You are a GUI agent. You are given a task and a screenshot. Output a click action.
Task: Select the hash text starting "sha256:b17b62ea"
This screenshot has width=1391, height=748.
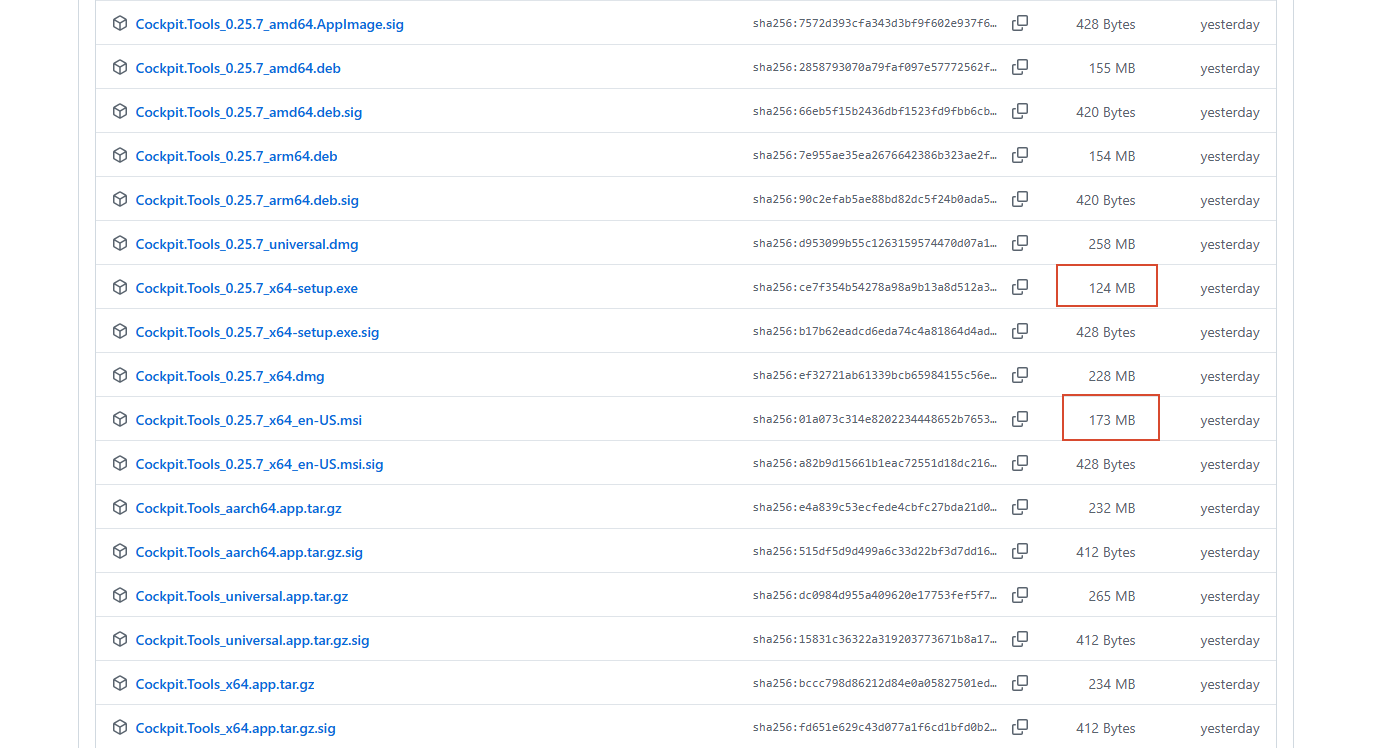coord(875,332)
